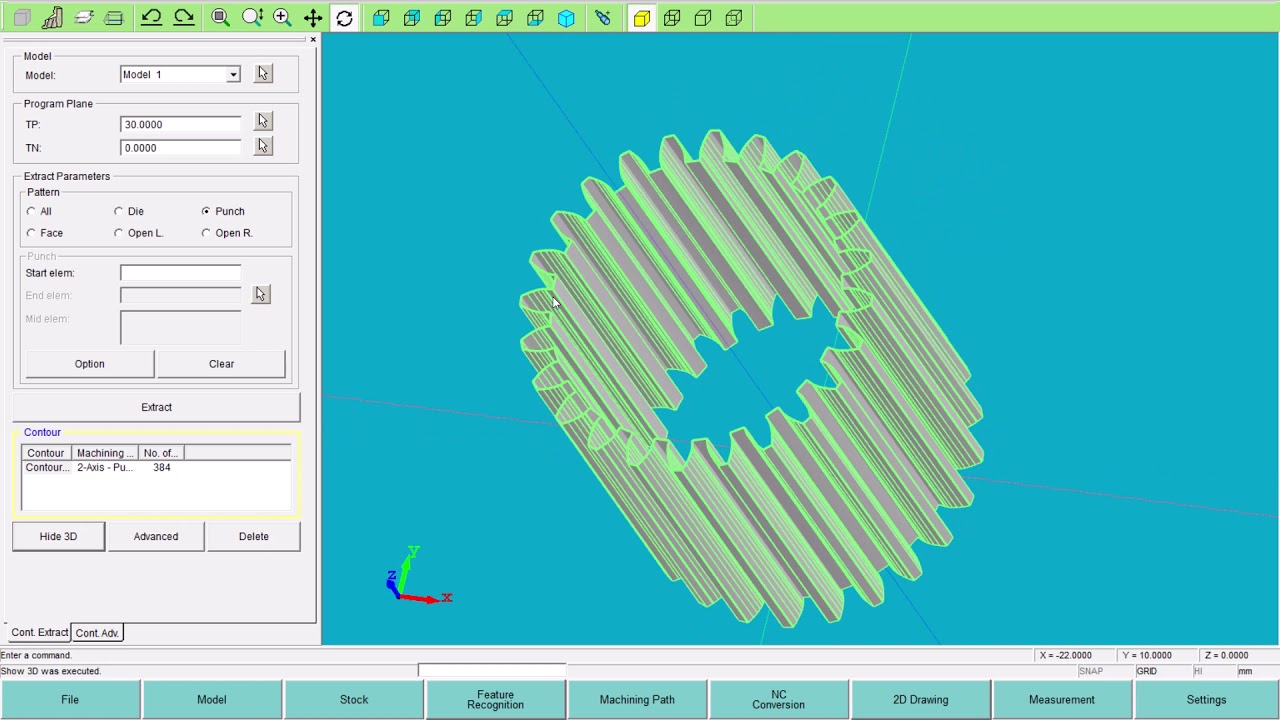1280x720 pixels.
Task: Switch to front view cube icon
Action: point(381,17)
